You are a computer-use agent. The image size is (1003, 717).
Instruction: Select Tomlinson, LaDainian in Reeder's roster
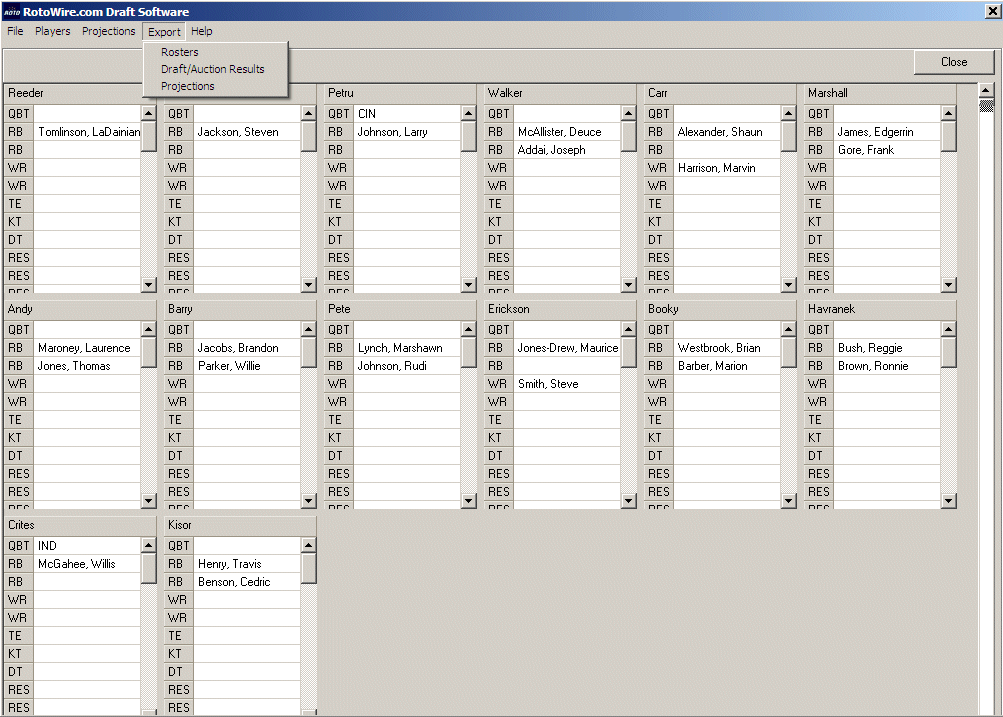(87, 132)
